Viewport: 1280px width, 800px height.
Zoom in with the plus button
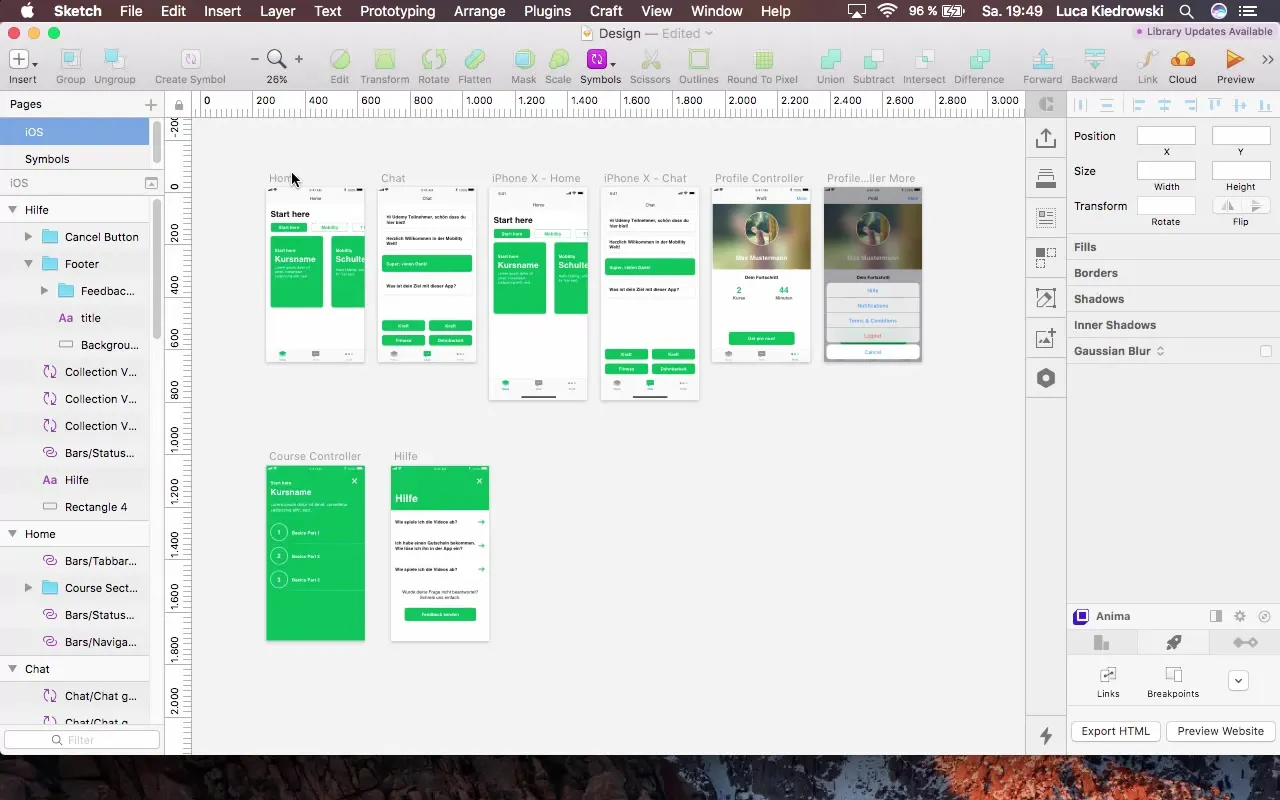(x=298, y=60)
